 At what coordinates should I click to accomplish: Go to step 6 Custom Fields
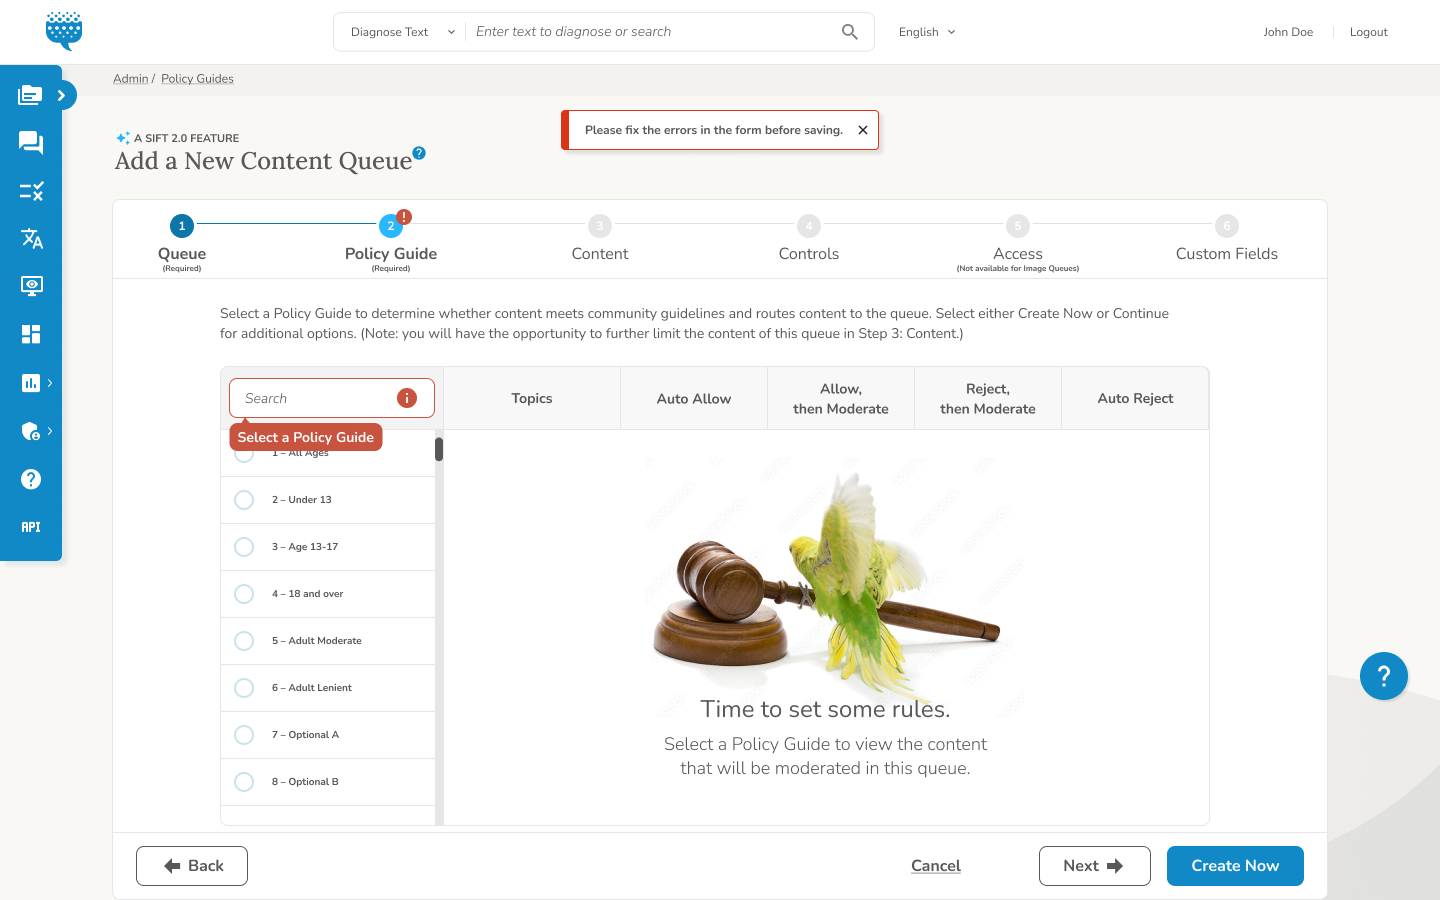1227,240
